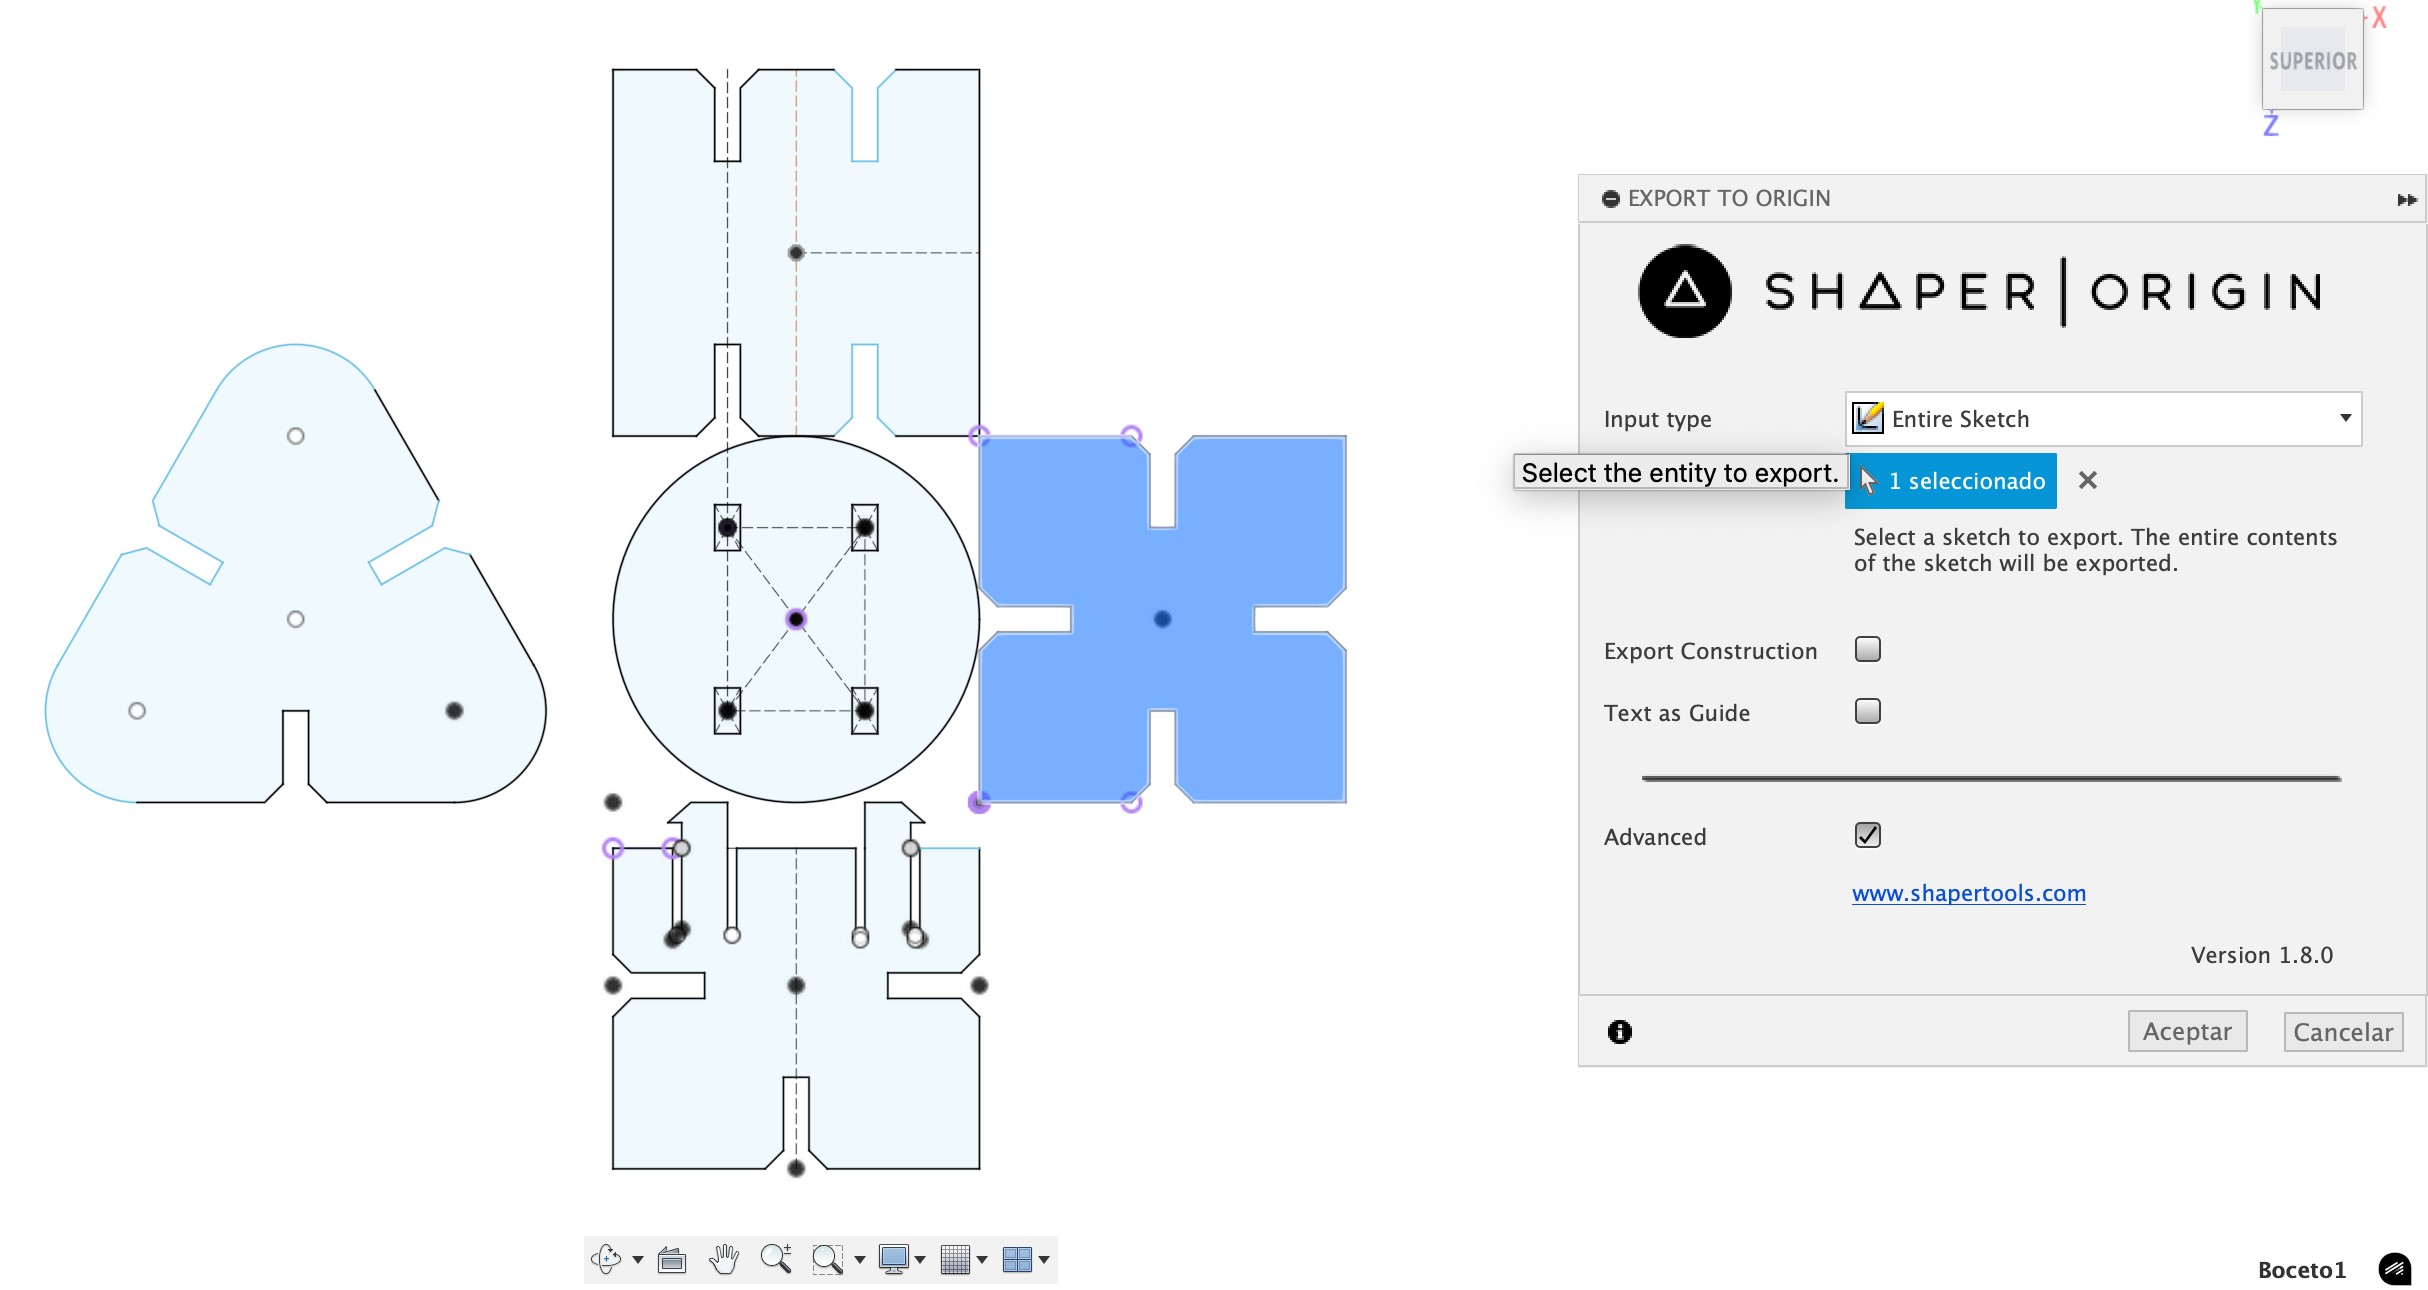
Task: Open the Orbit tool dropdown arrow
Action: [637, 1260]
